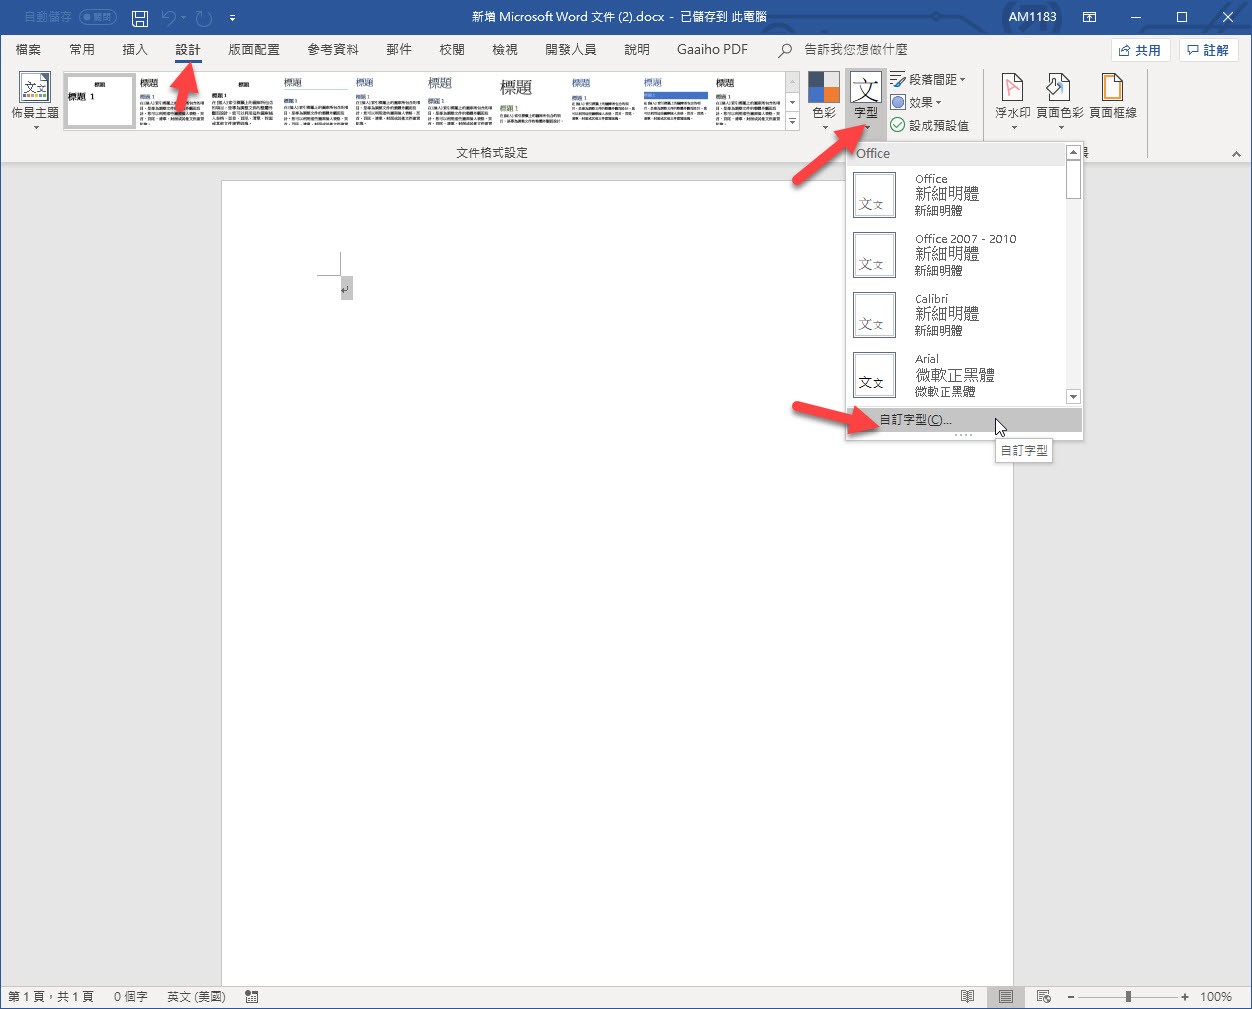Open the 浮水印 watermark menu

(1012, 102)
